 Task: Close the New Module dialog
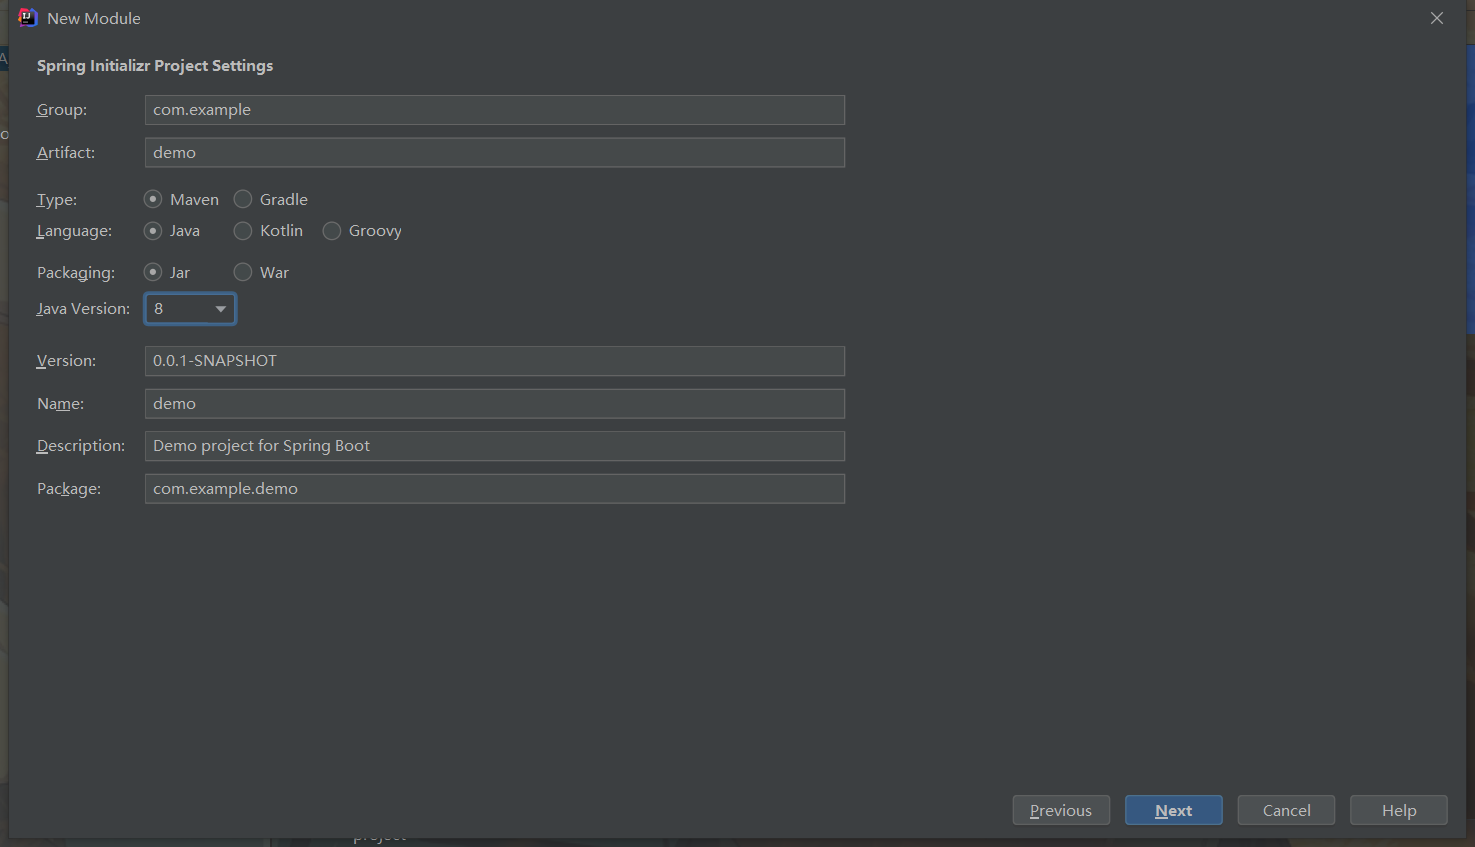click(x=1437, y=18)
